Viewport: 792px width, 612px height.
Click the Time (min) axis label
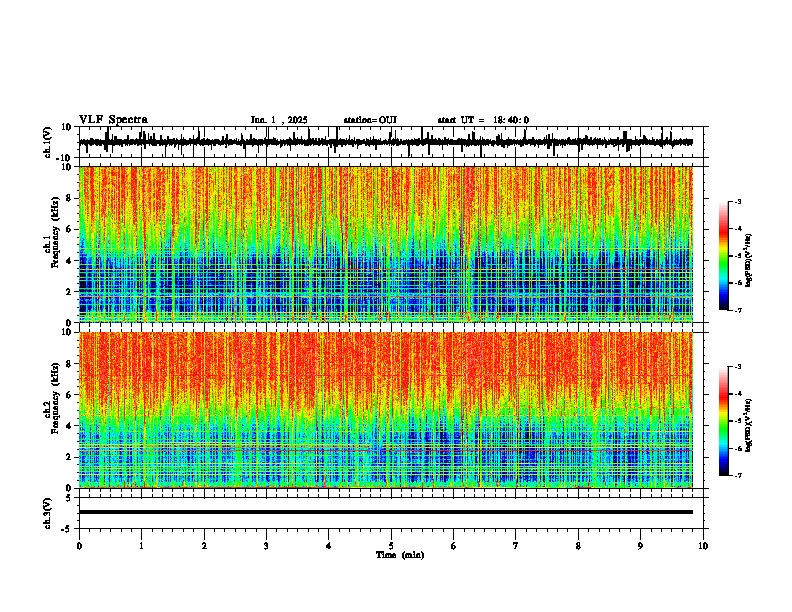point(400,555)
